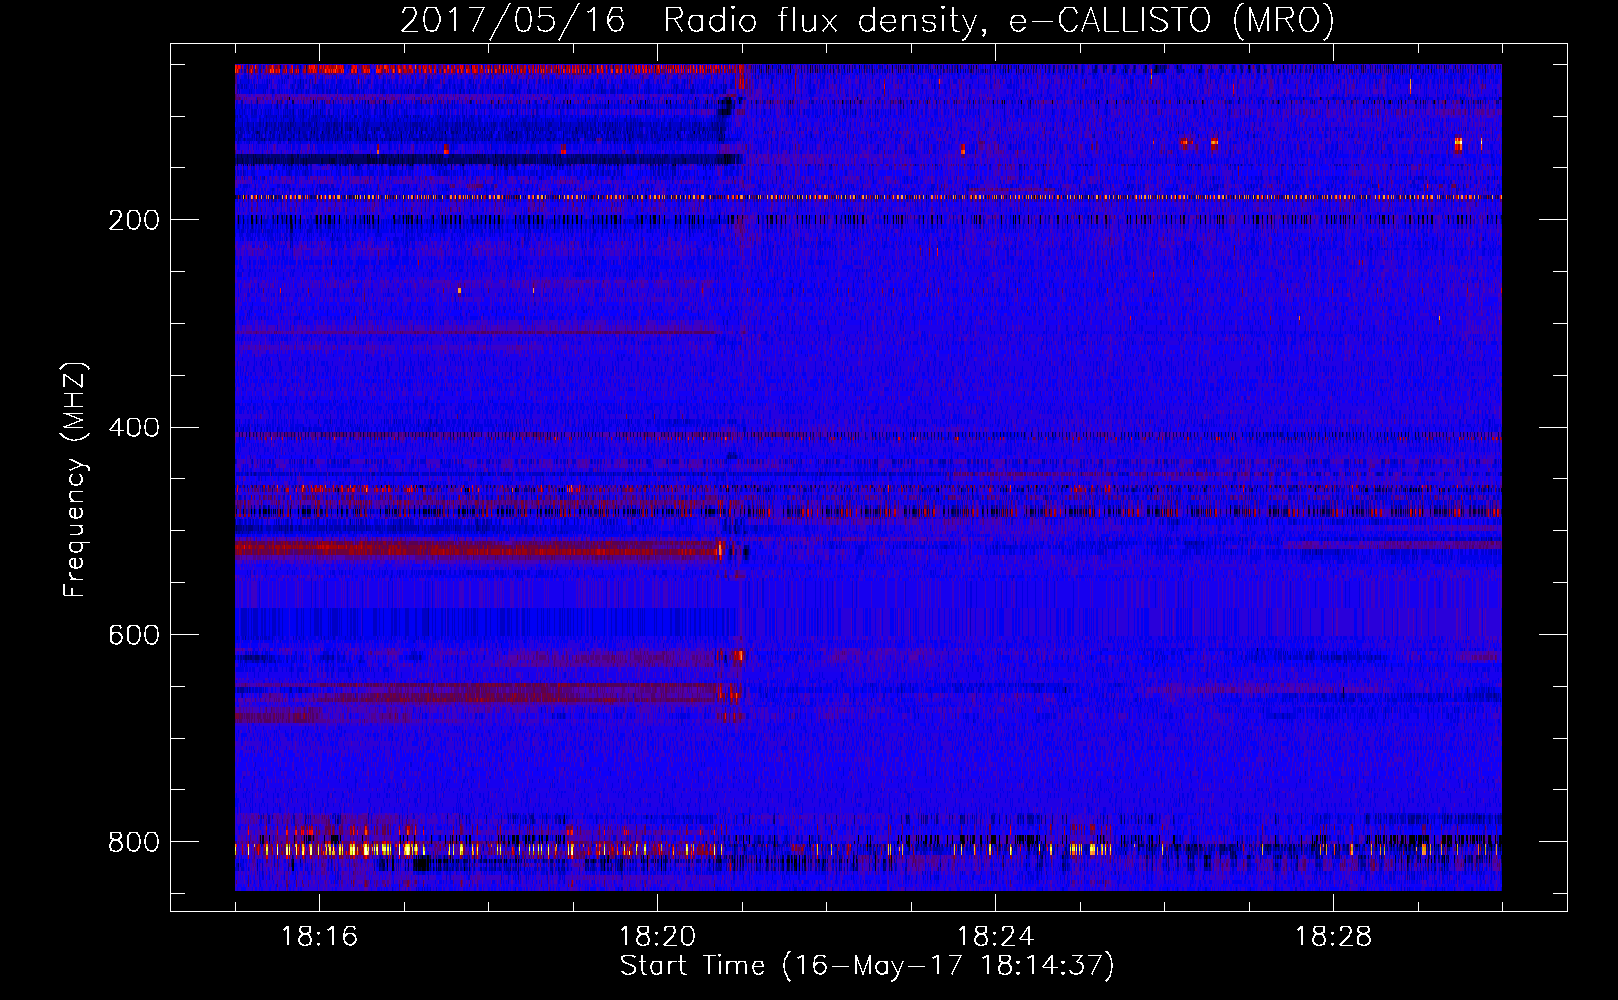1618x1000 pixels.
Task: Click the "Start Time (16-May-17 18:14:37)" label
Action: (867, 966)
